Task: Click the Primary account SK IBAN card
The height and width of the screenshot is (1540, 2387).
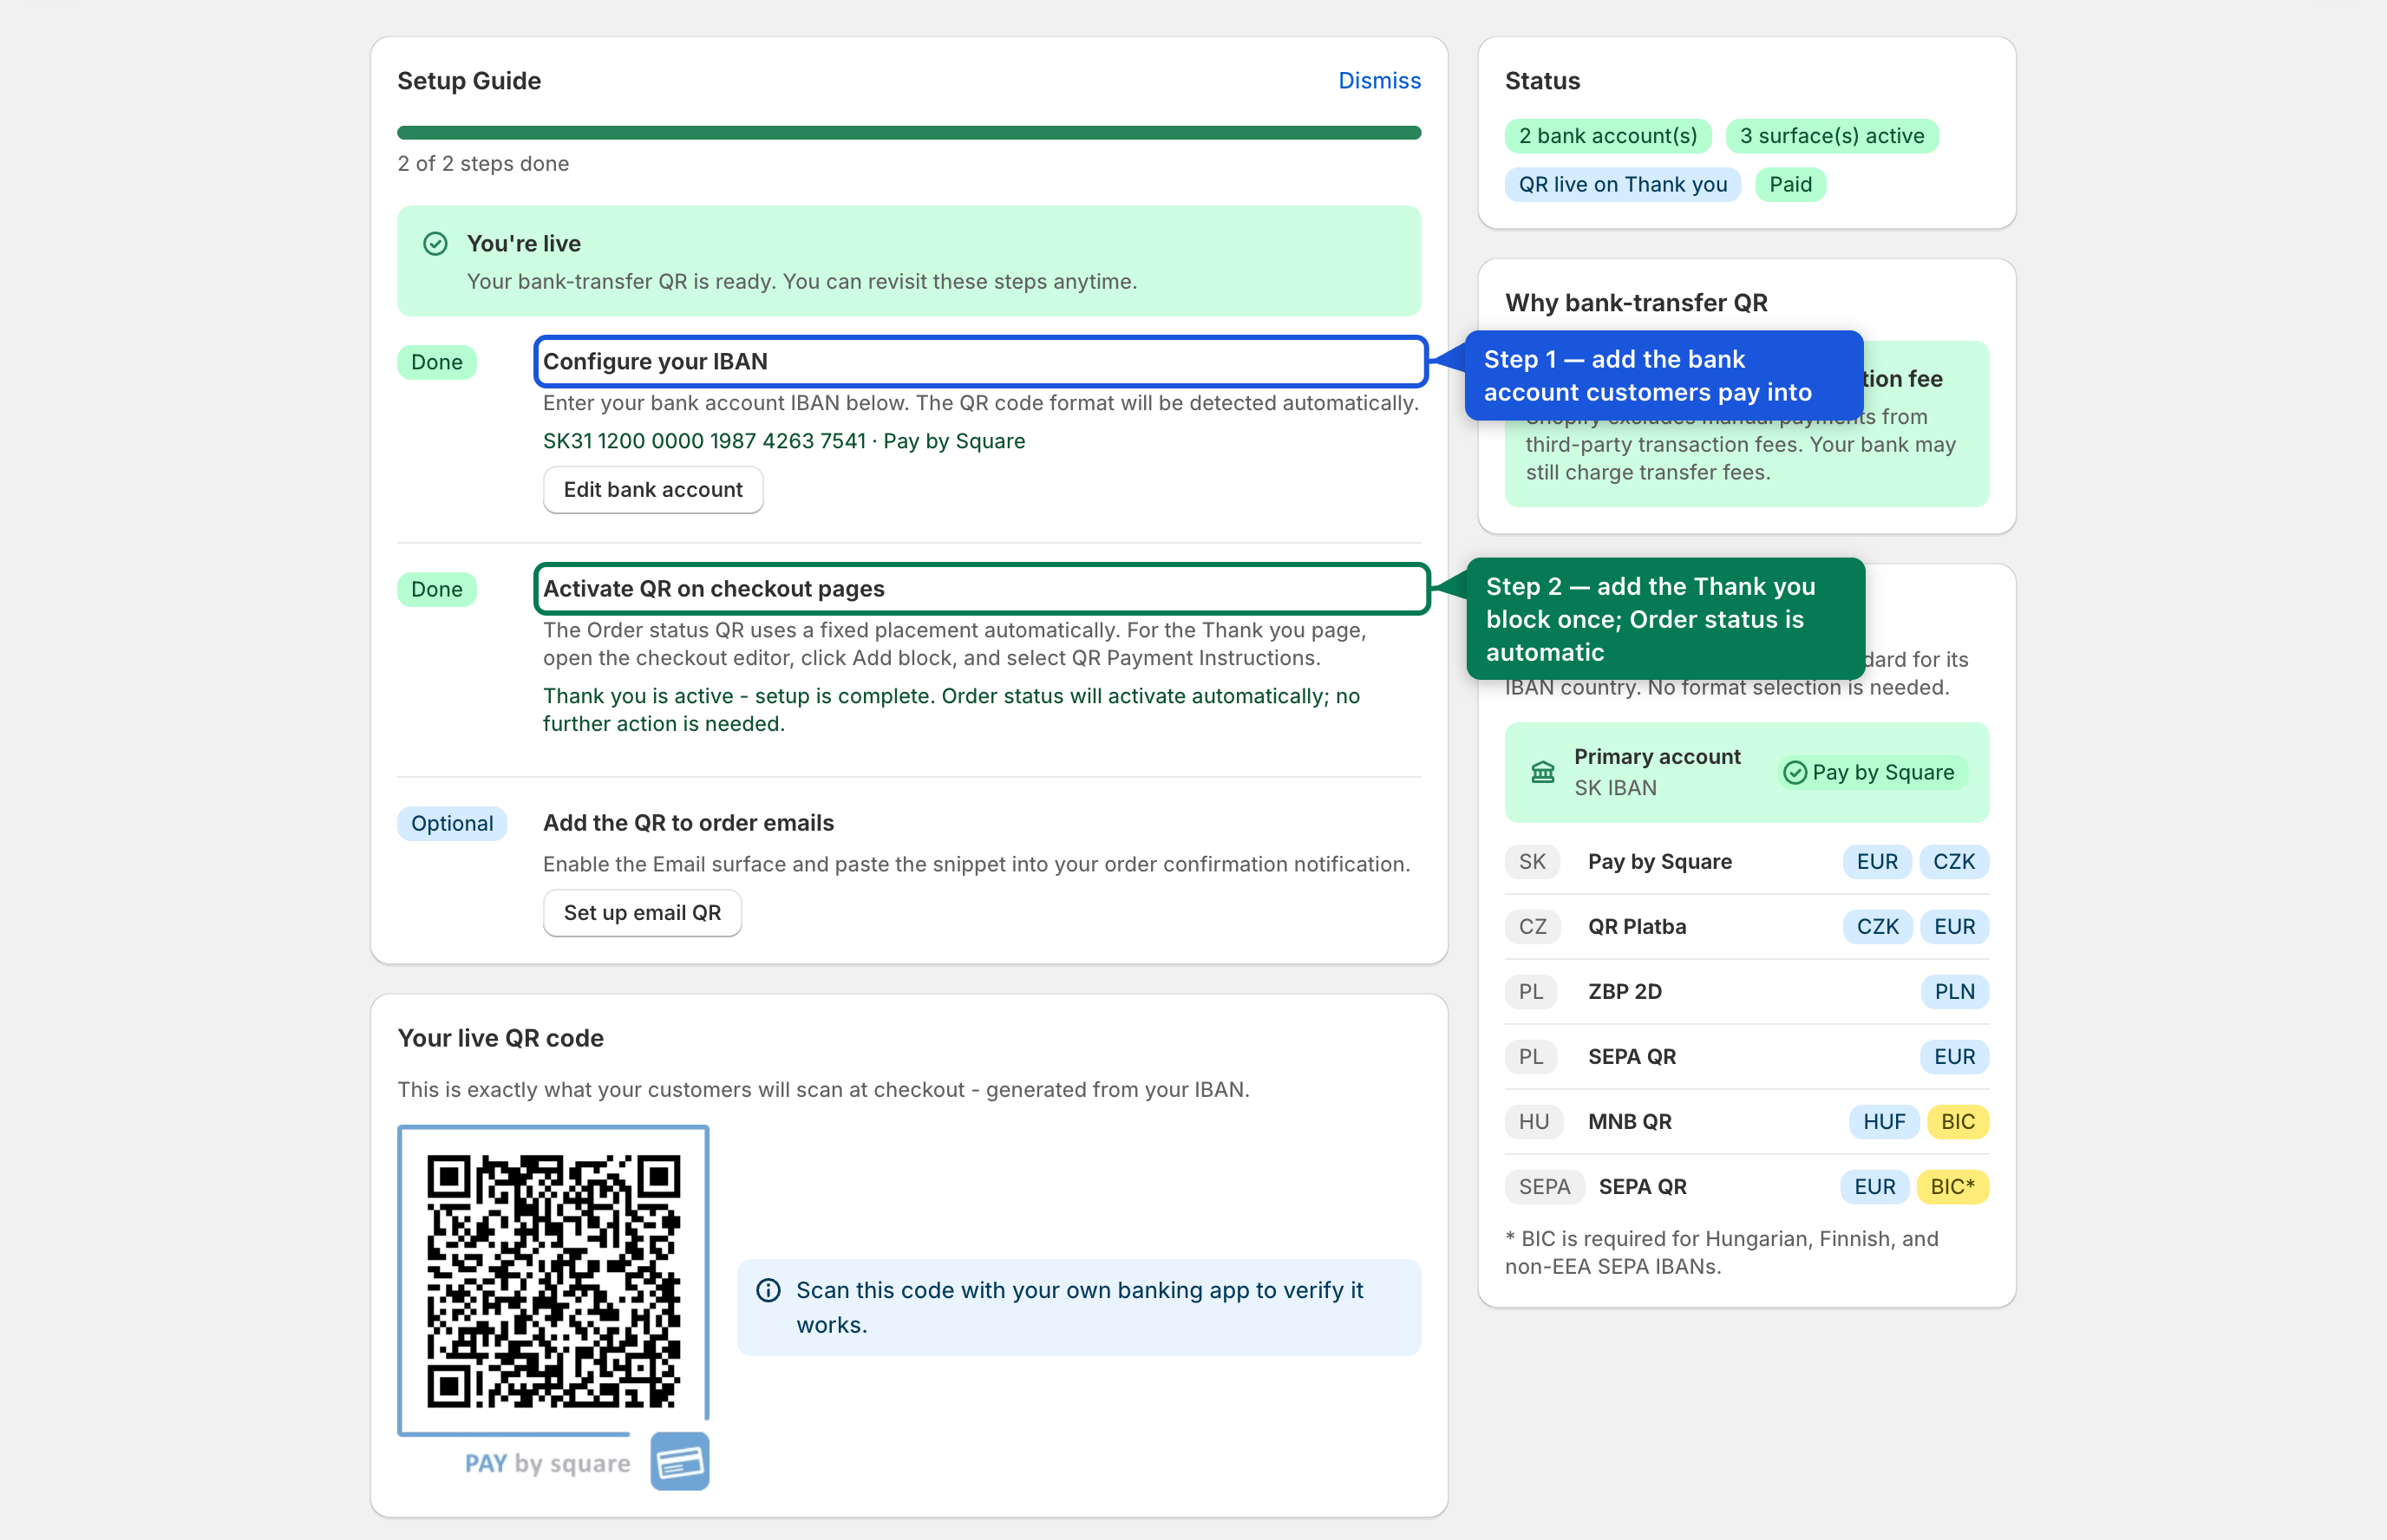Action: coord(1746,773)
